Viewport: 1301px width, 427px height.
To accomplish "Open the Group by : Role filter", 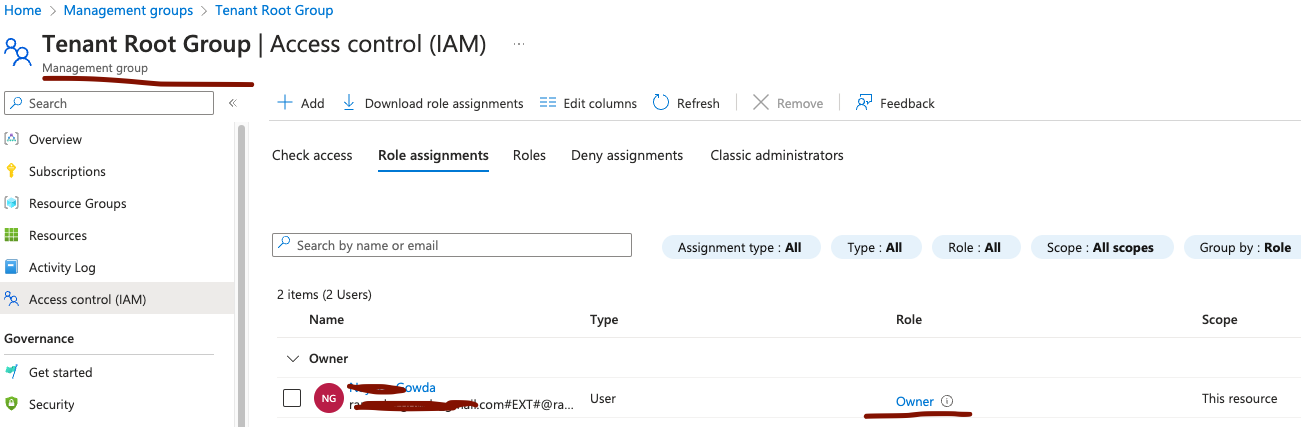I will click(x=1242, y=247).
